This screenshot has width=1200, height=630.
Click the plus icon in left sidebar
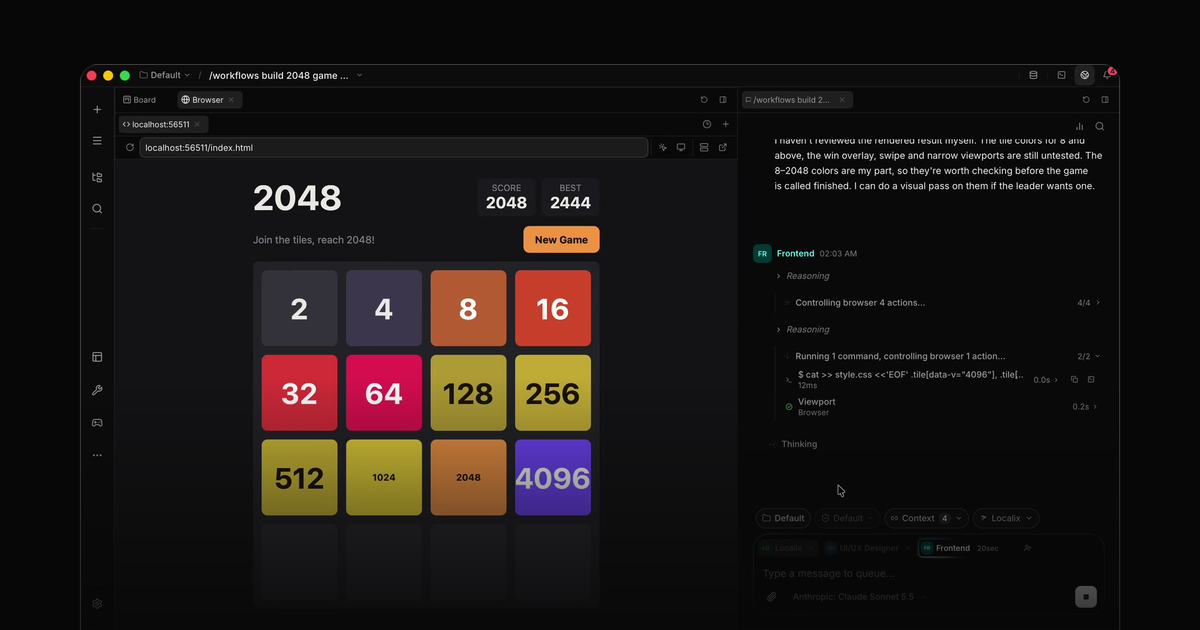click(97, 109)
